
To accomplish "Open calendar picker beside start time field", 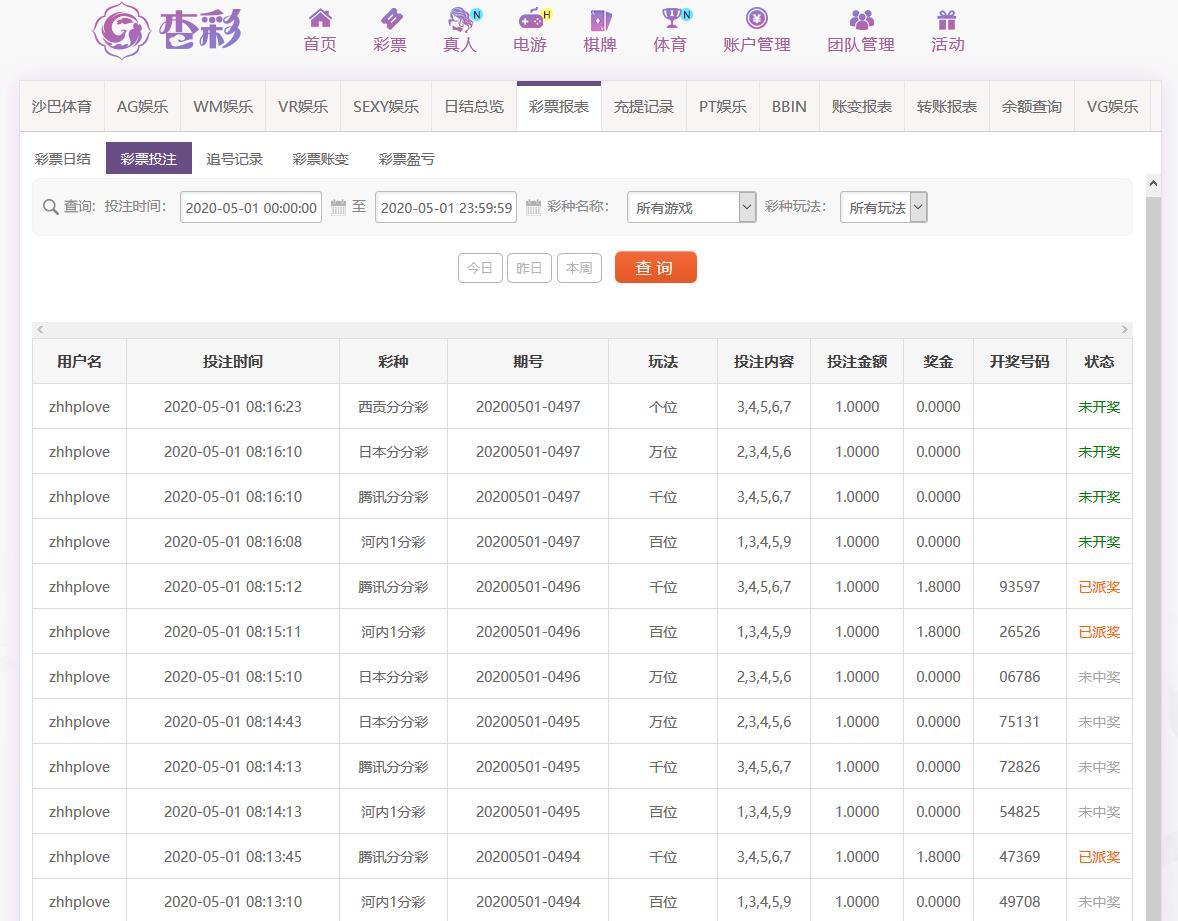I will click(338, 207).
